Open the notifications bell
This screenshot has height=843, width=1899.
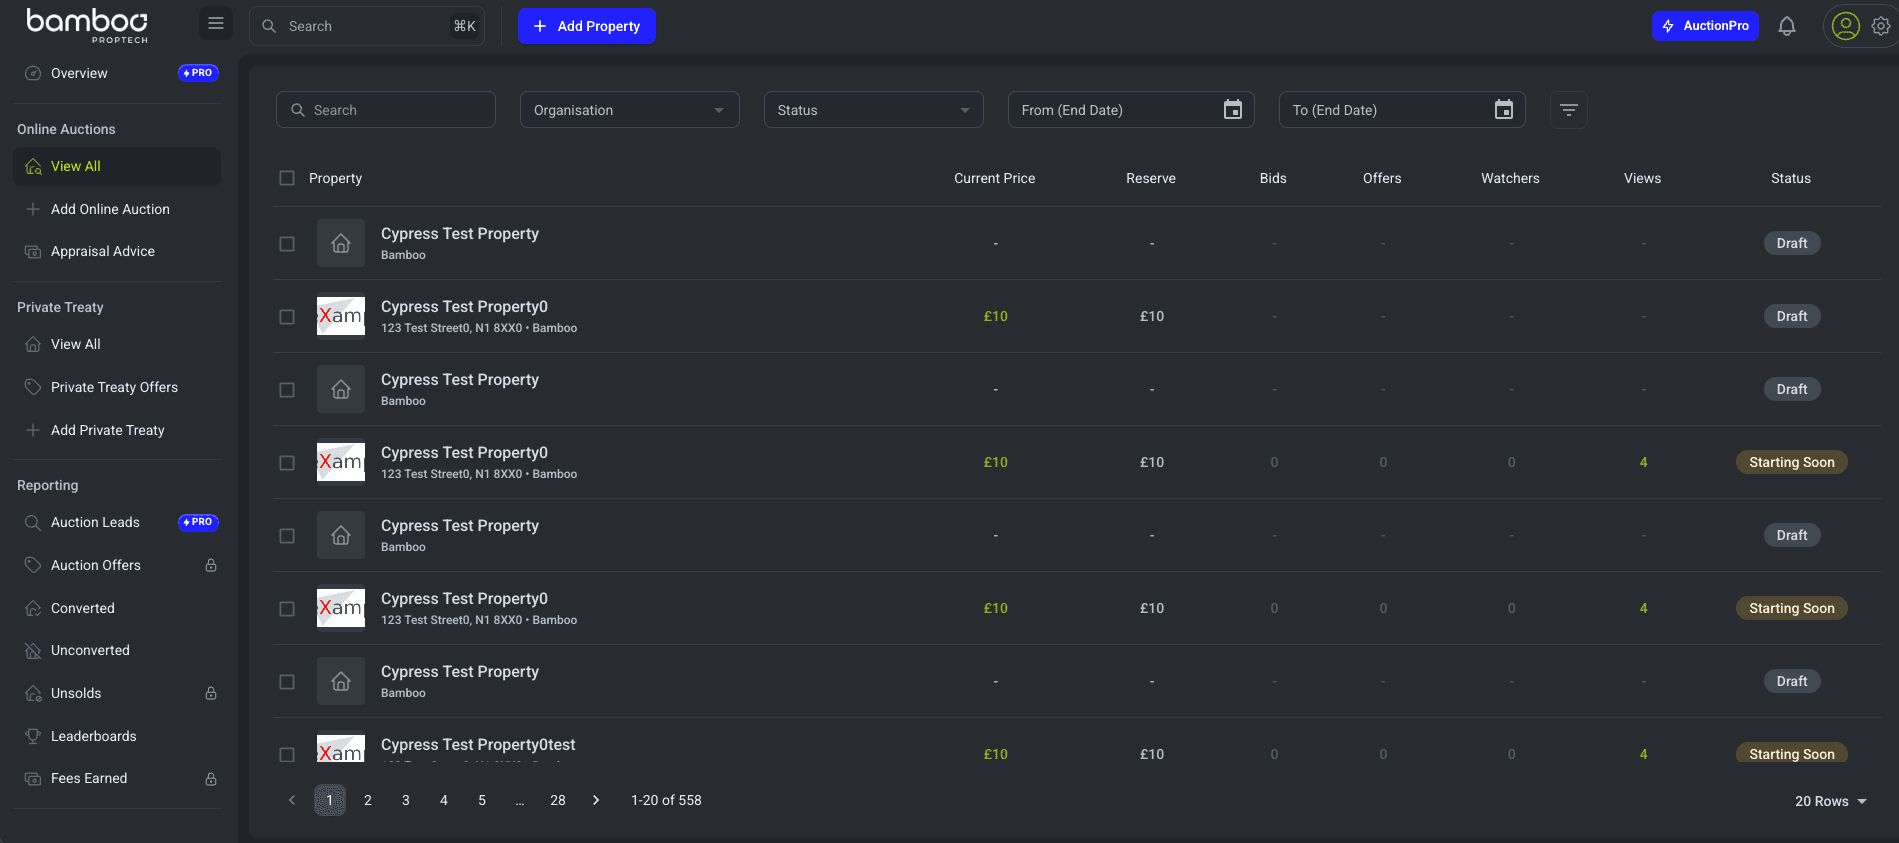(1786, 26)
